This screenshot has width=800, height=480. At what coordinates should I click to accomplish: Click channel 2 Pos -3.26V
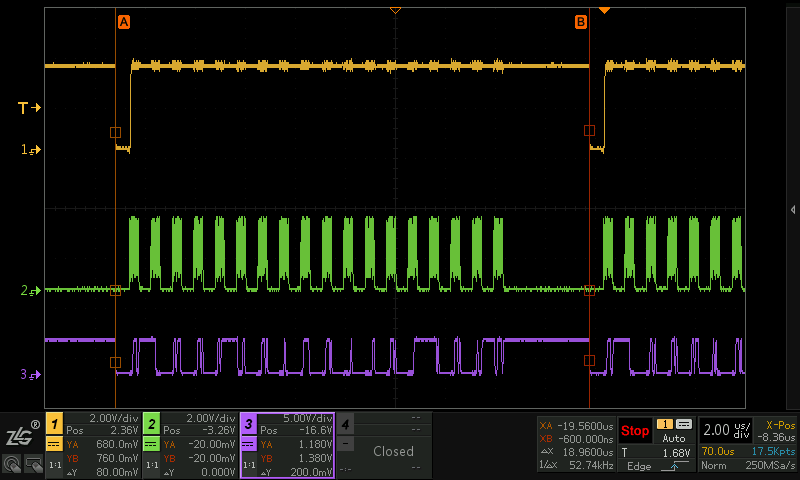click(199, 431)
